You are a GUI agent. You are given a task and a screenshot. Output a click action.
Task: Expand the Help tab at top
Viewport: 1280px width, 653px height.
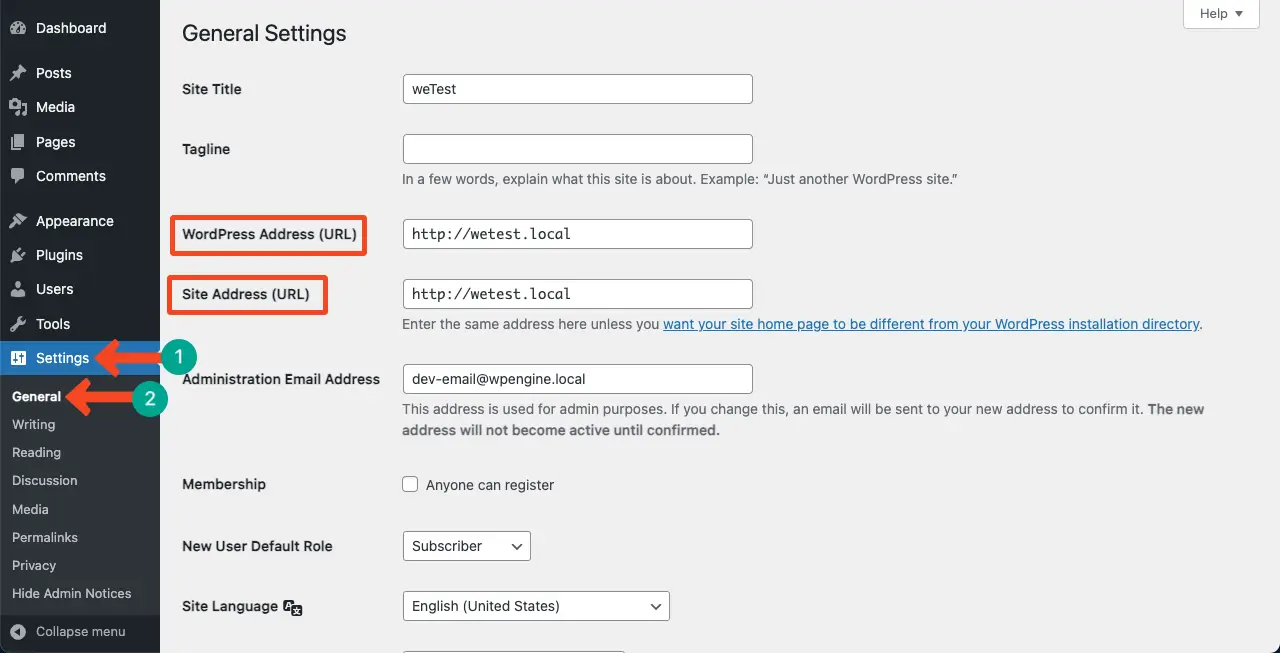pyautogui.click(x=1221, y=14)
